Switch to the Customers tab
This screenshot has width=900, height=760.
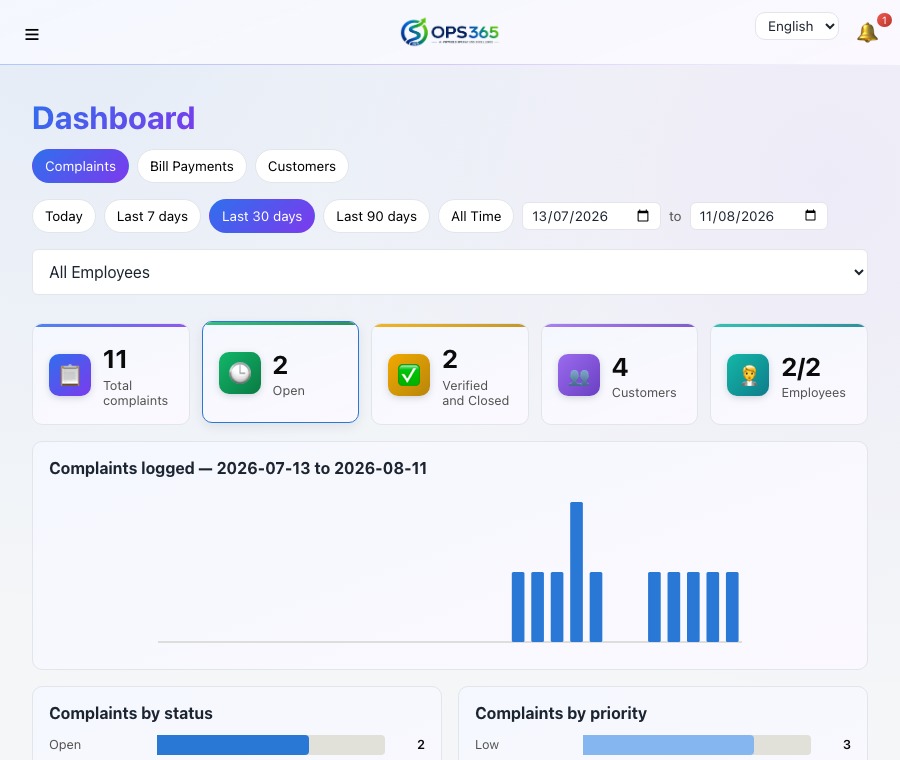click(302, 166)
